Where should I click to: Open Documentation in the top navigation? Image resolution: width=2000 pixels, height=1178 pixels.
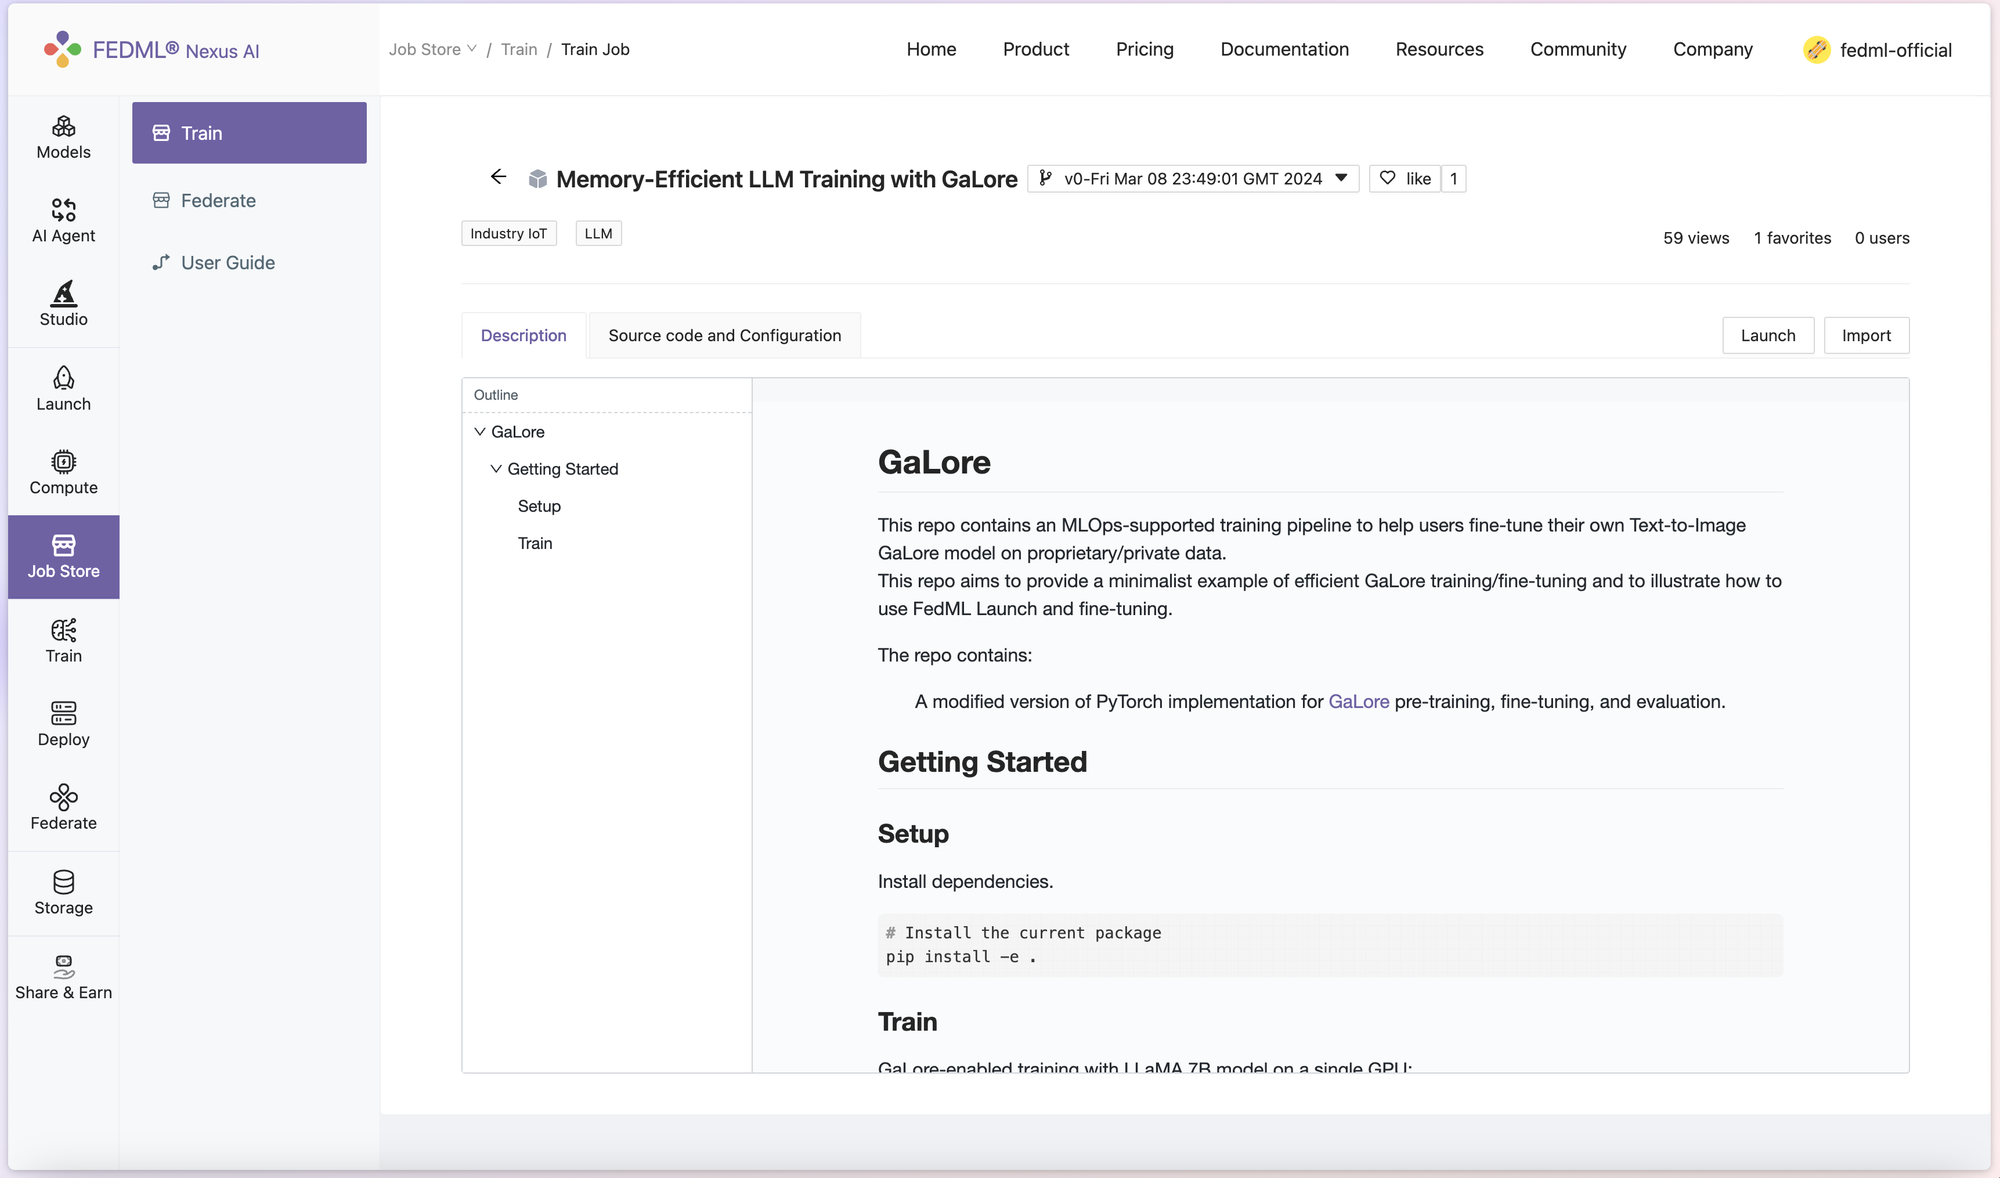pos(1284,49)
